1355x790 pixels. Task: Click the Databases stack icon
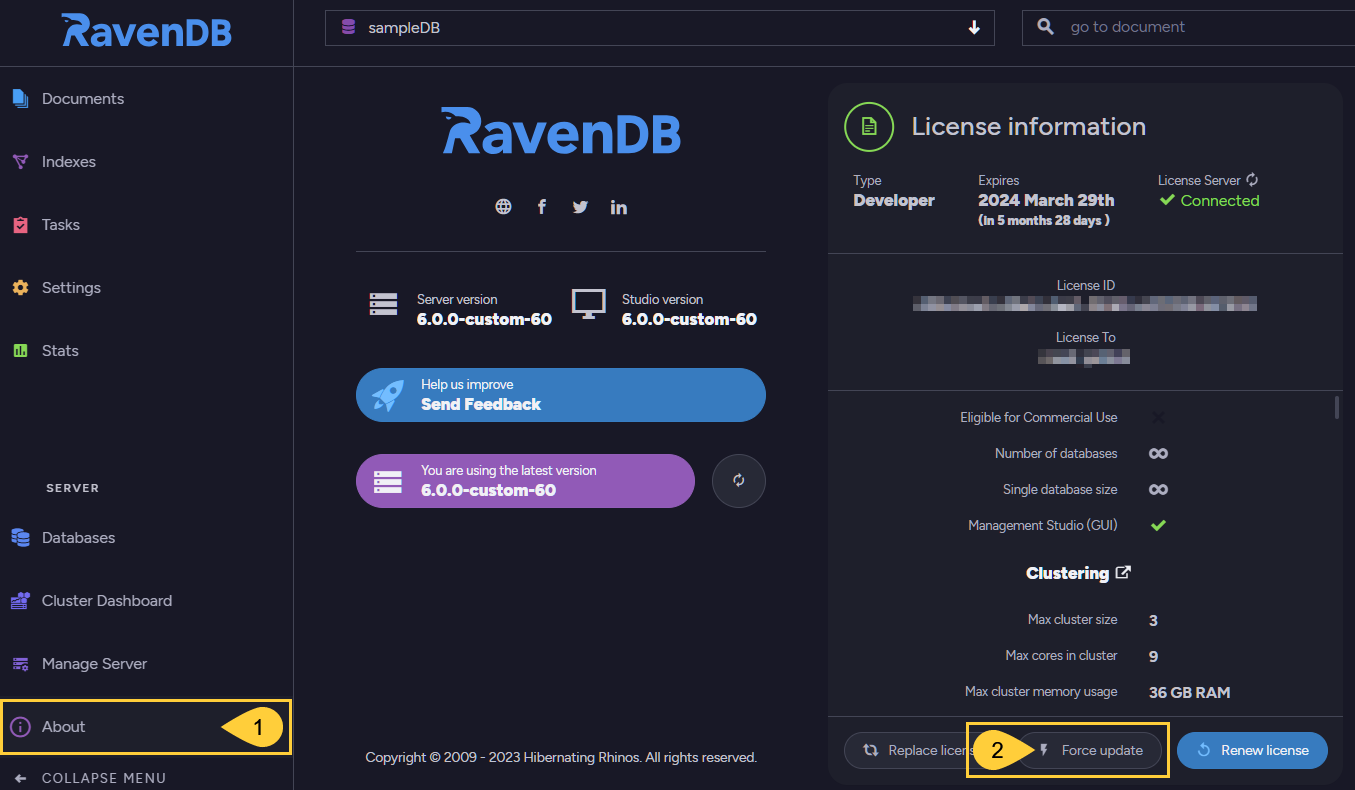tap(20, 538)
